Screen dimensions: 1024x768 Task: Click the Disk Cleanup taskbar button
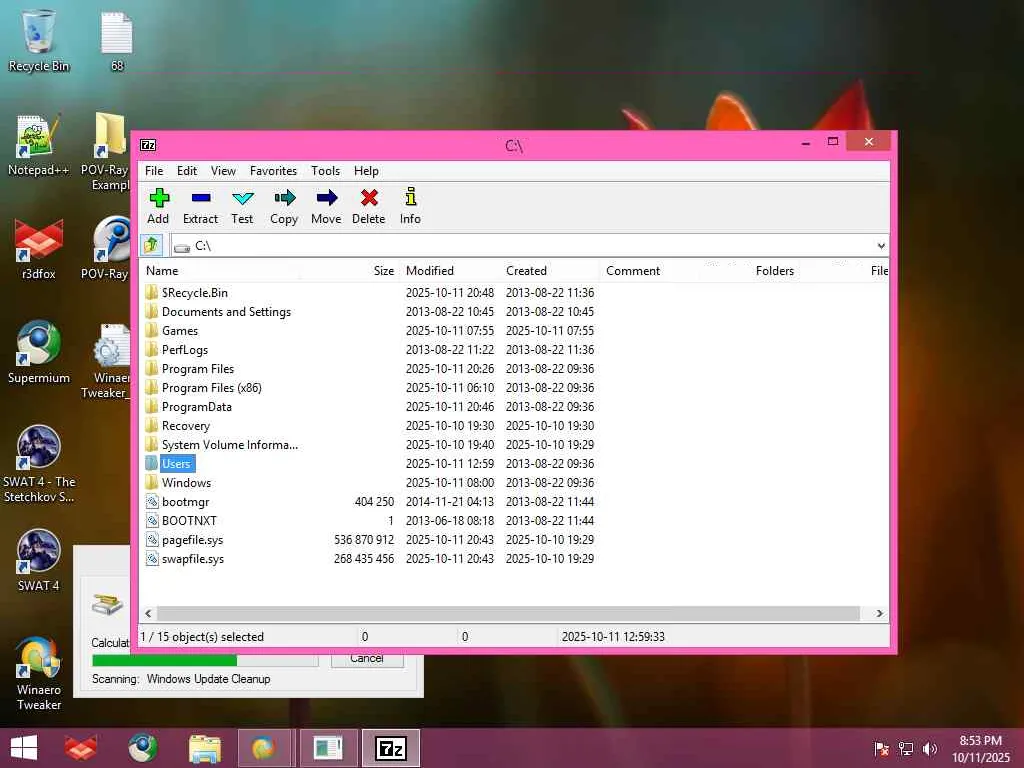coord(328,748)
